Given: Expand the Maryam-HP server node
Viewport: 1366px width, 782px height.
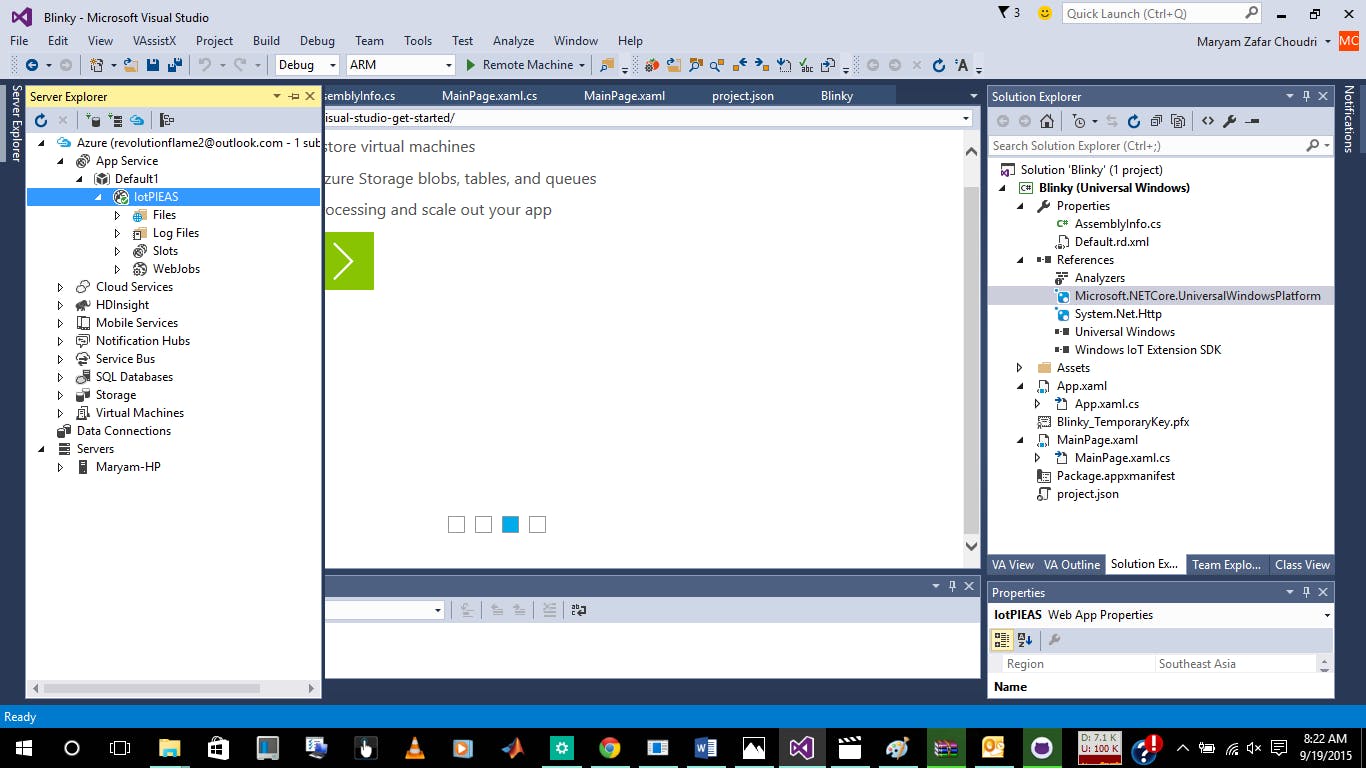Looking at the screenshot, I should point(60,467).
